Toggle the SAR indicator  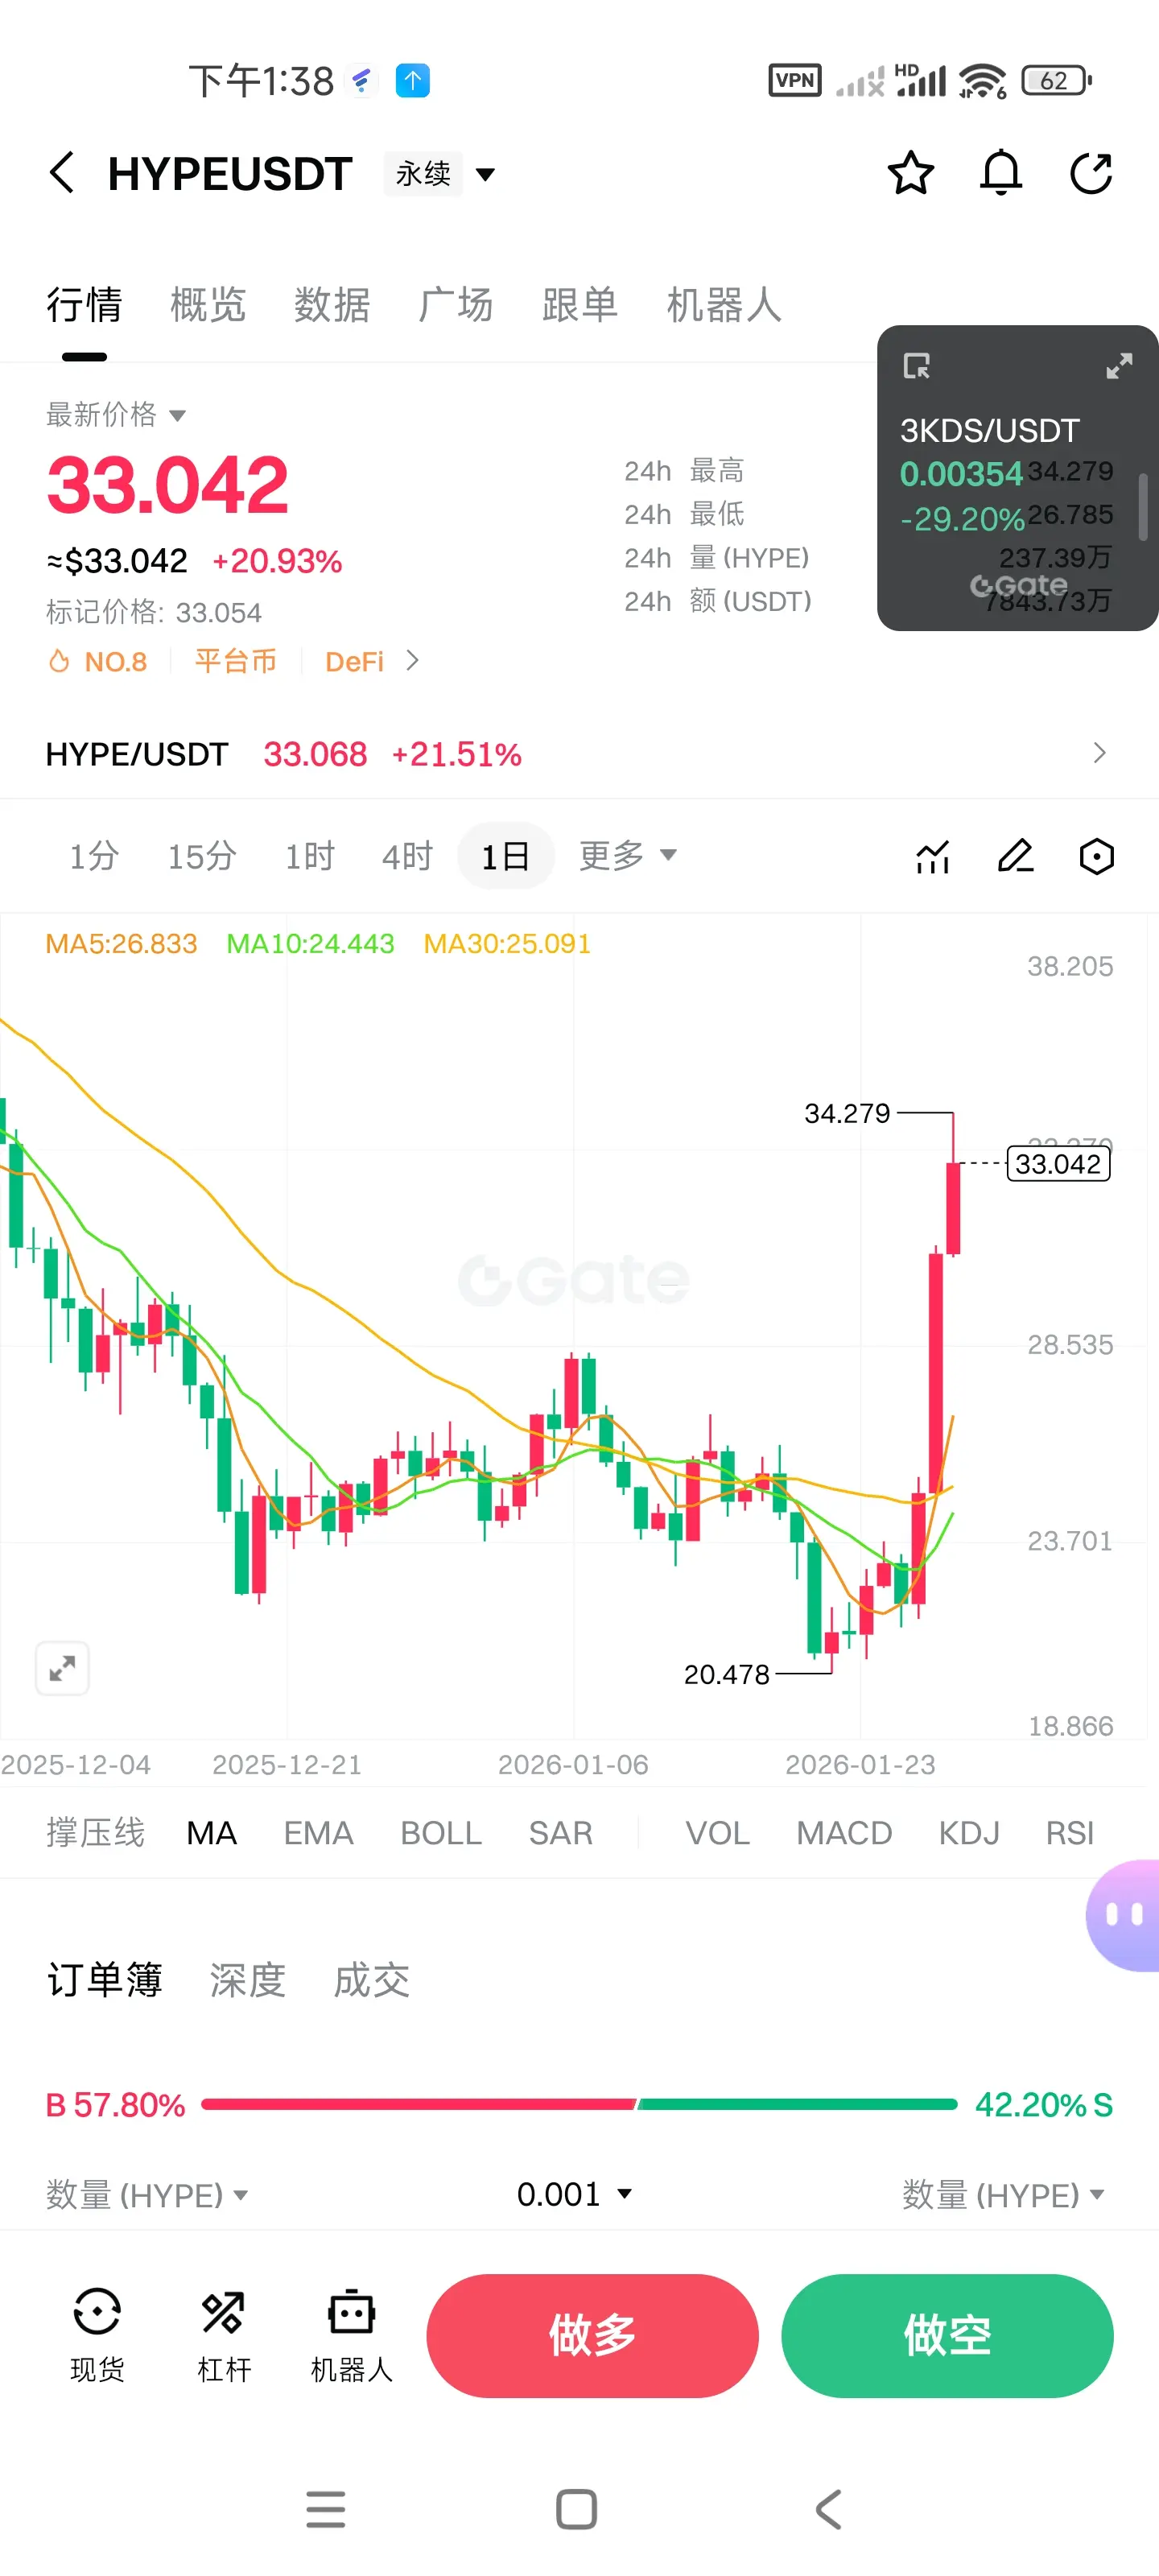(x=561, y=1833)
